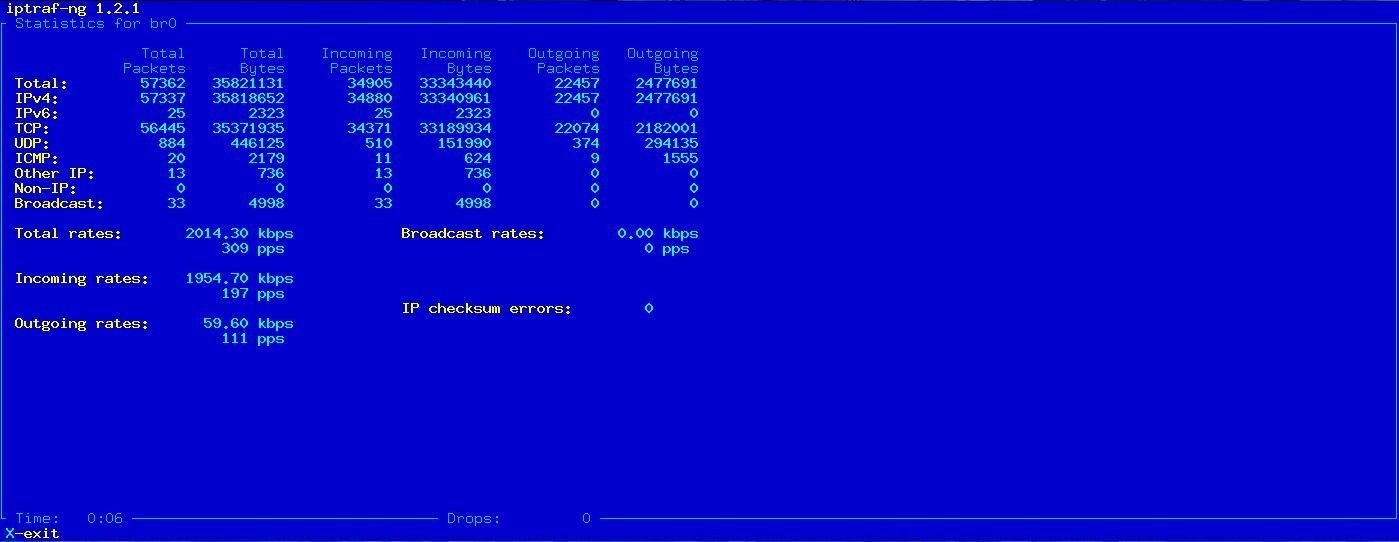The height and width of the screenshot is (542, 1399).
Task: Click IPv4 total bytes value 35818652
Action: click(249, 98)
